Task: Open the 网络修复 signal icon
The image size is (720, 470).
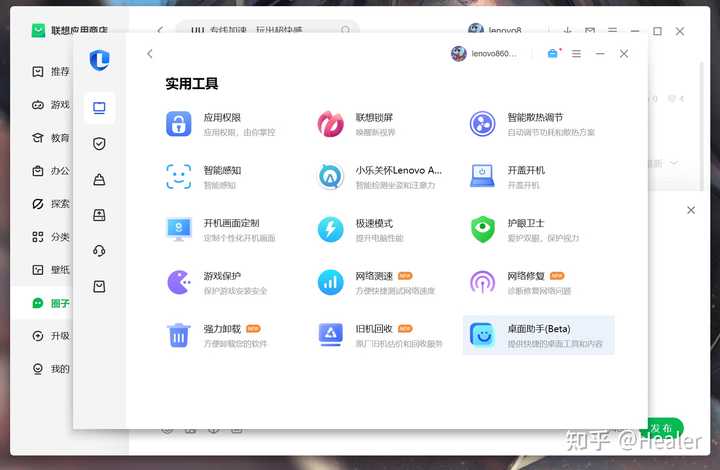Action: coord(483,282)
